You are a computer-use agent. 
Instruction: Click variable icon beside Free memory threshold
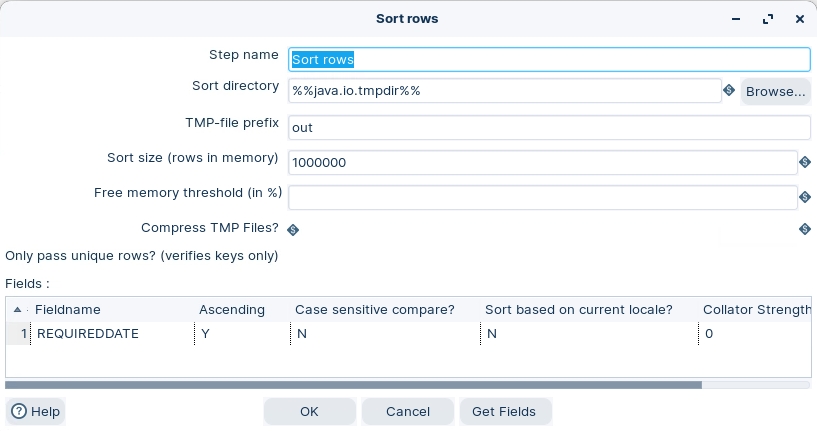[804, 198]
